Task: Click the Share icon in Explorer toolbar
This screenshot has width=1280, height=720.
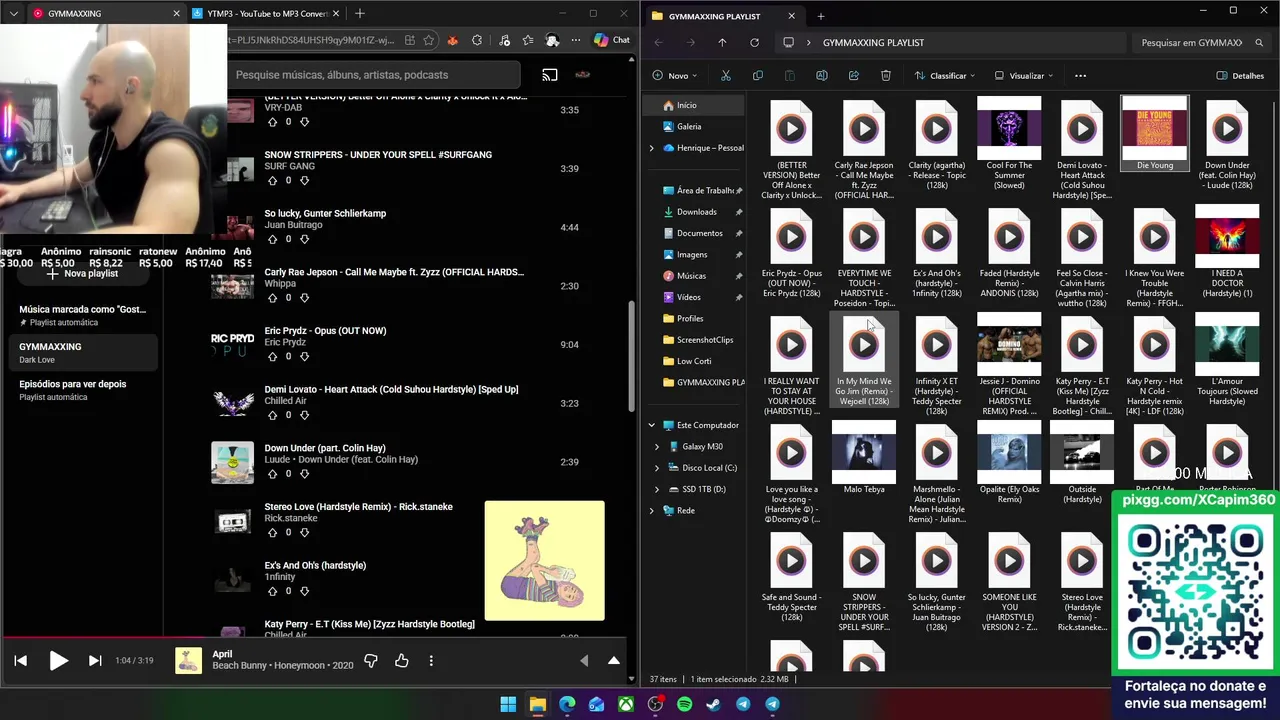Action: [854, 75]
